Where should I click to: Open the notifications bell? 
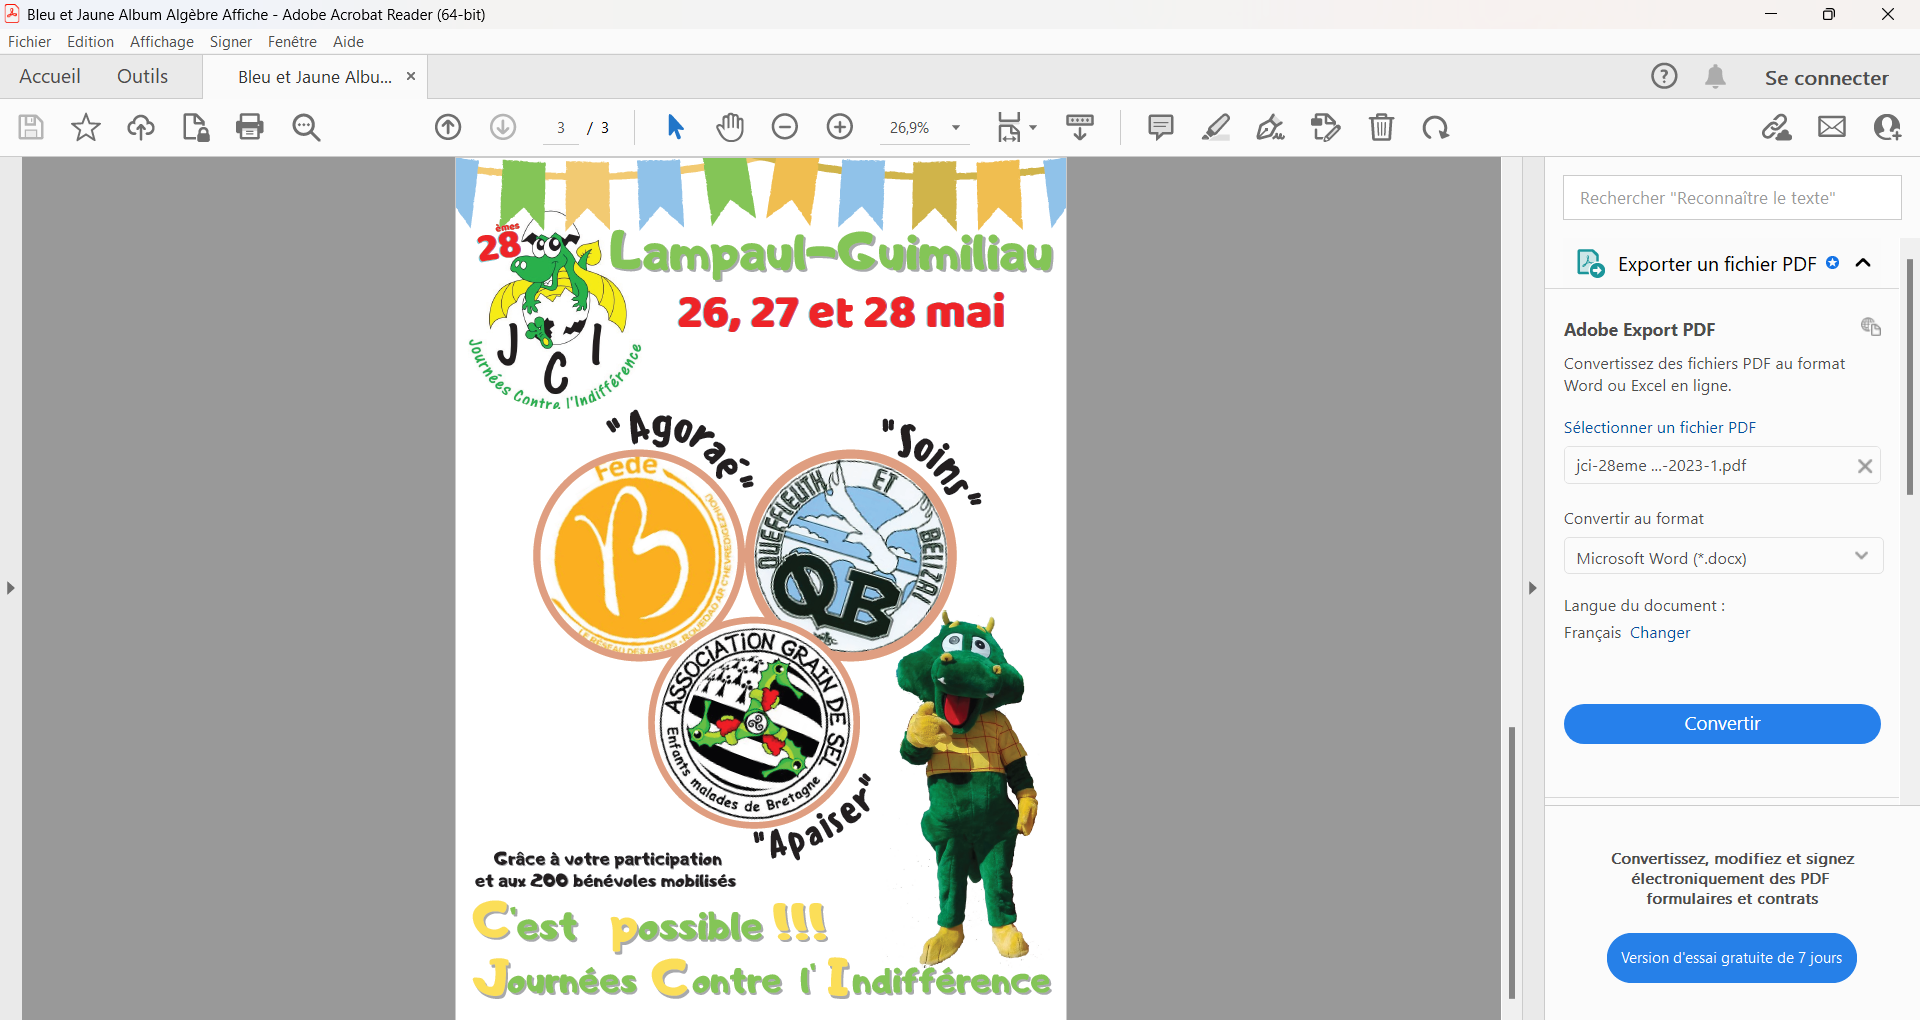coord(1716,76)
